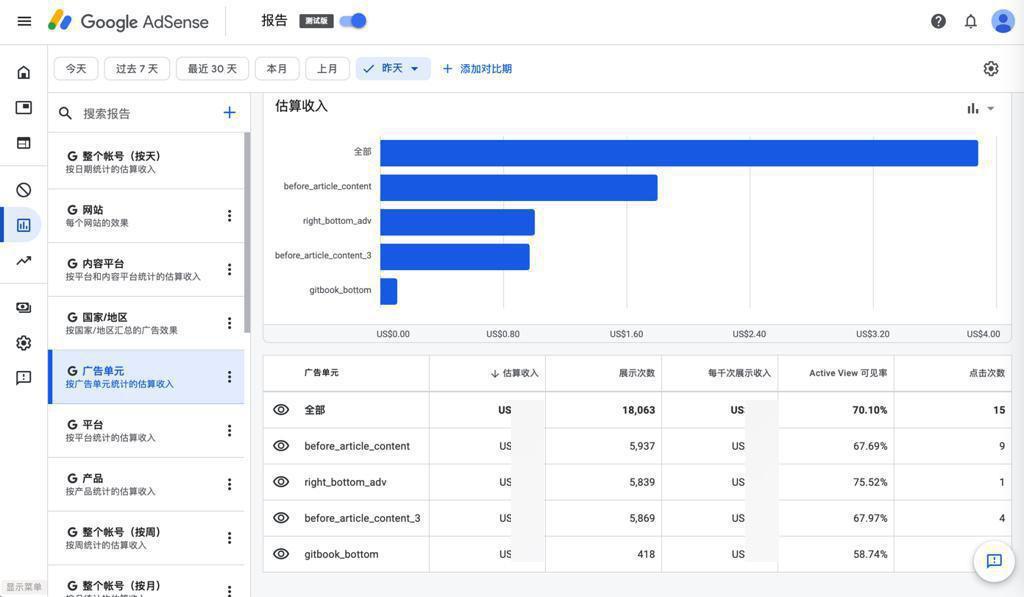Select the 最近 30 天 date filter
Screen dimensions: 1024x597
(212, 69)
